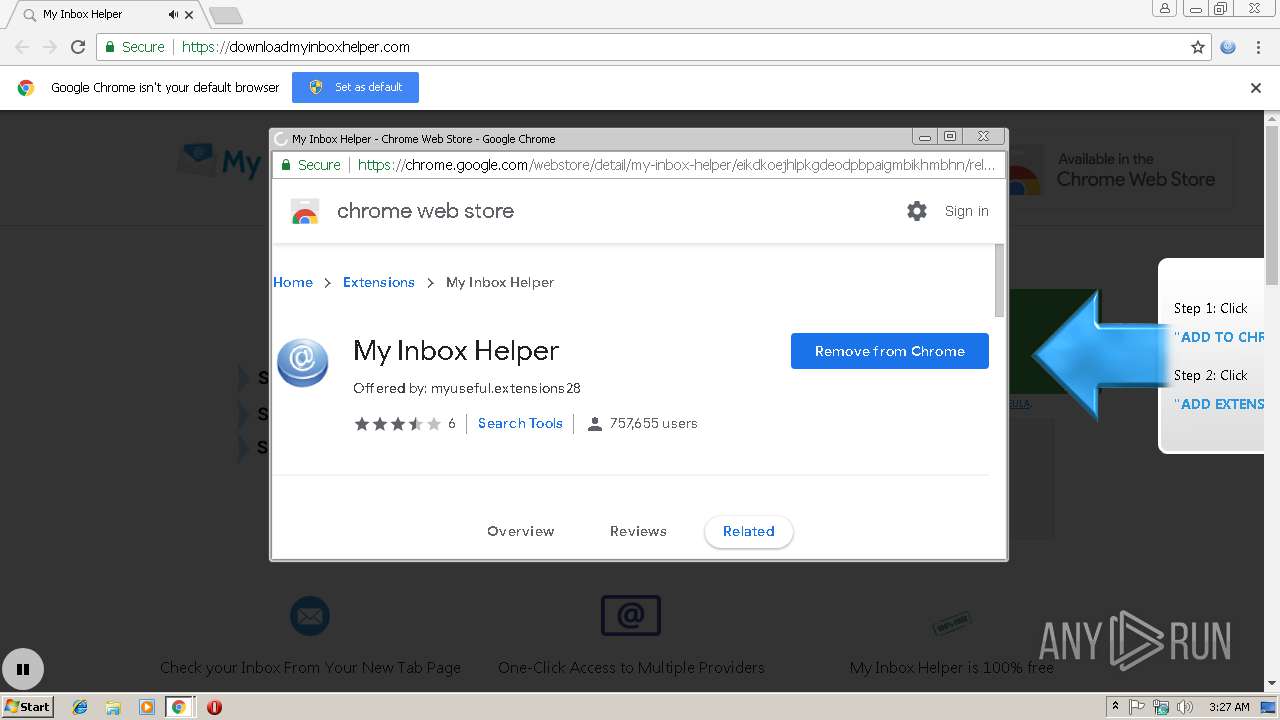The image size is (1280, 720).
Task: Mute the tab audio speaker icon
Action: pos(174,15)
